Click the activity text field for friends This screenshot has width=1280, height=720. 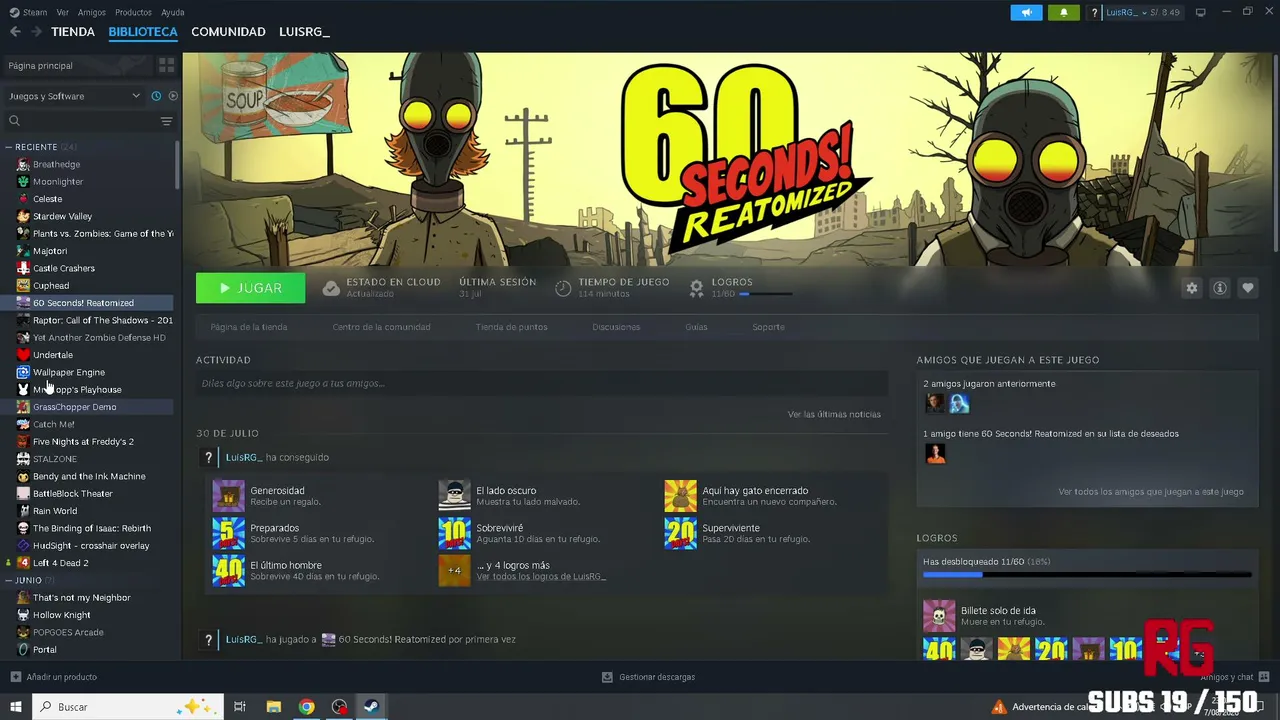click(542, 383)
